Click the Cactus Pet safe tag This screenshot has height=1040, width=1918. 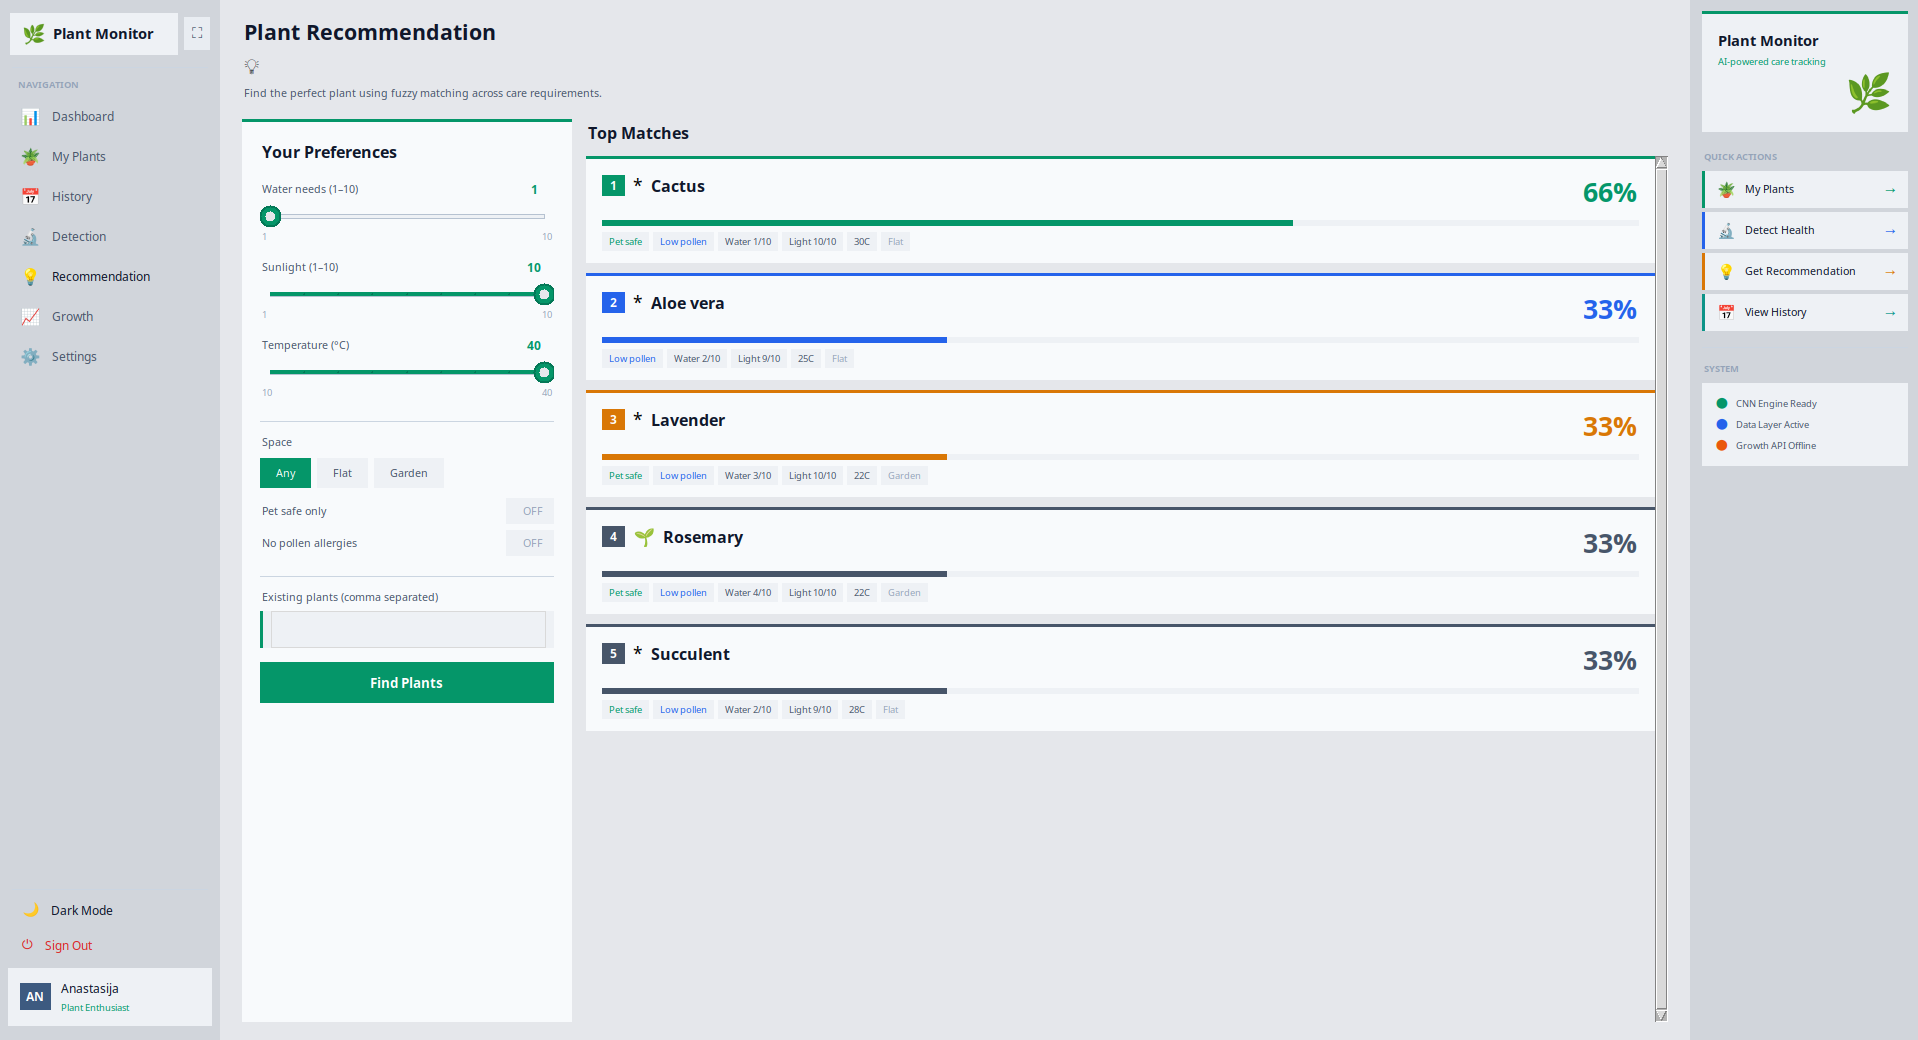[626, 242]
